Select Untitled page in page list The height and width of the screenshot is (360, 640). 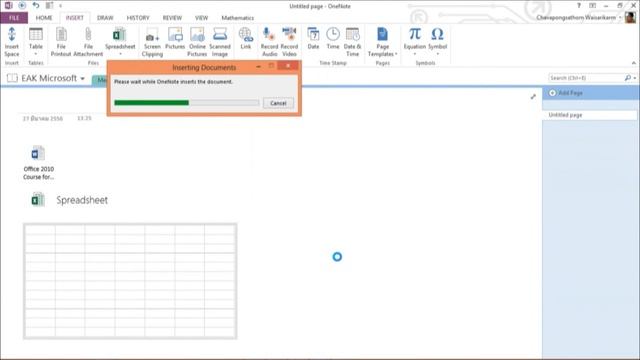click(590, 115)
